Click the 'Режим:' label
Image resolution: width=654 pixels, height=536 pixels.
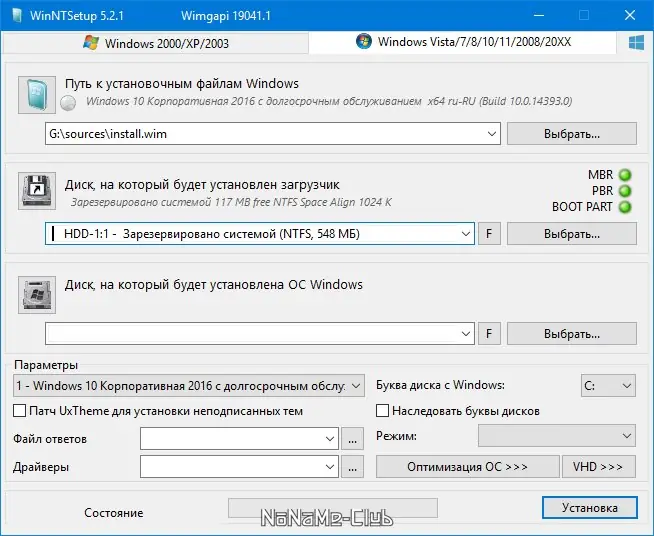(x=396, y=436)
